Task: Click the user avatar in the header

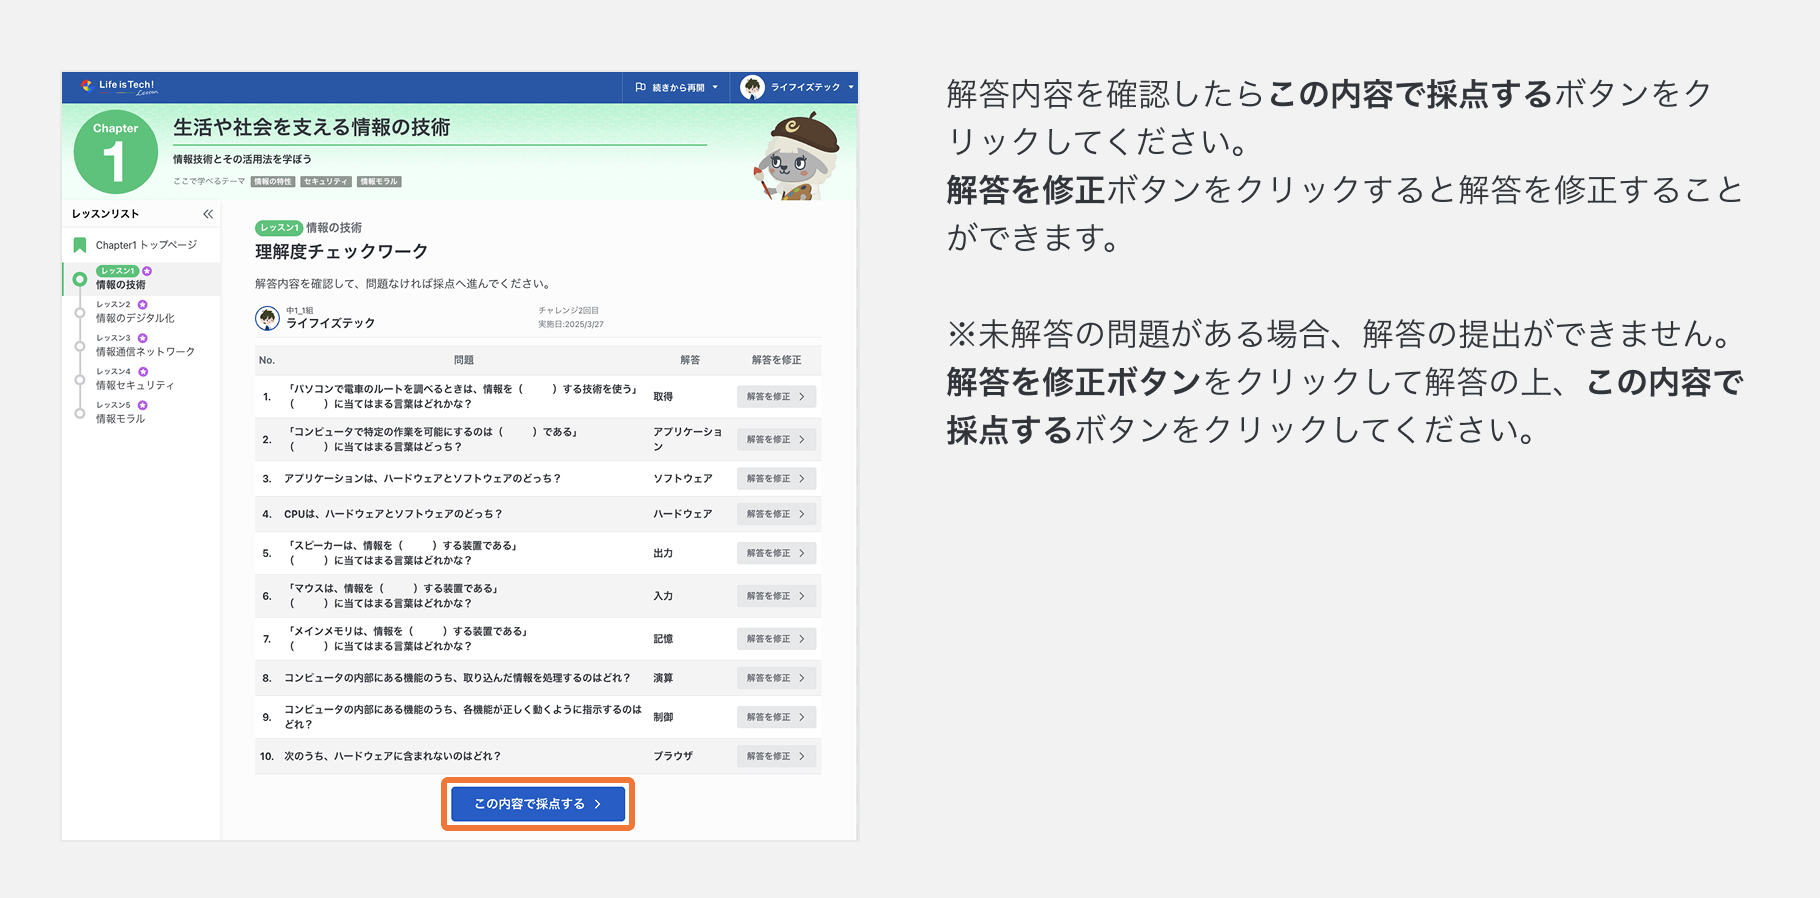Action: 752,88
